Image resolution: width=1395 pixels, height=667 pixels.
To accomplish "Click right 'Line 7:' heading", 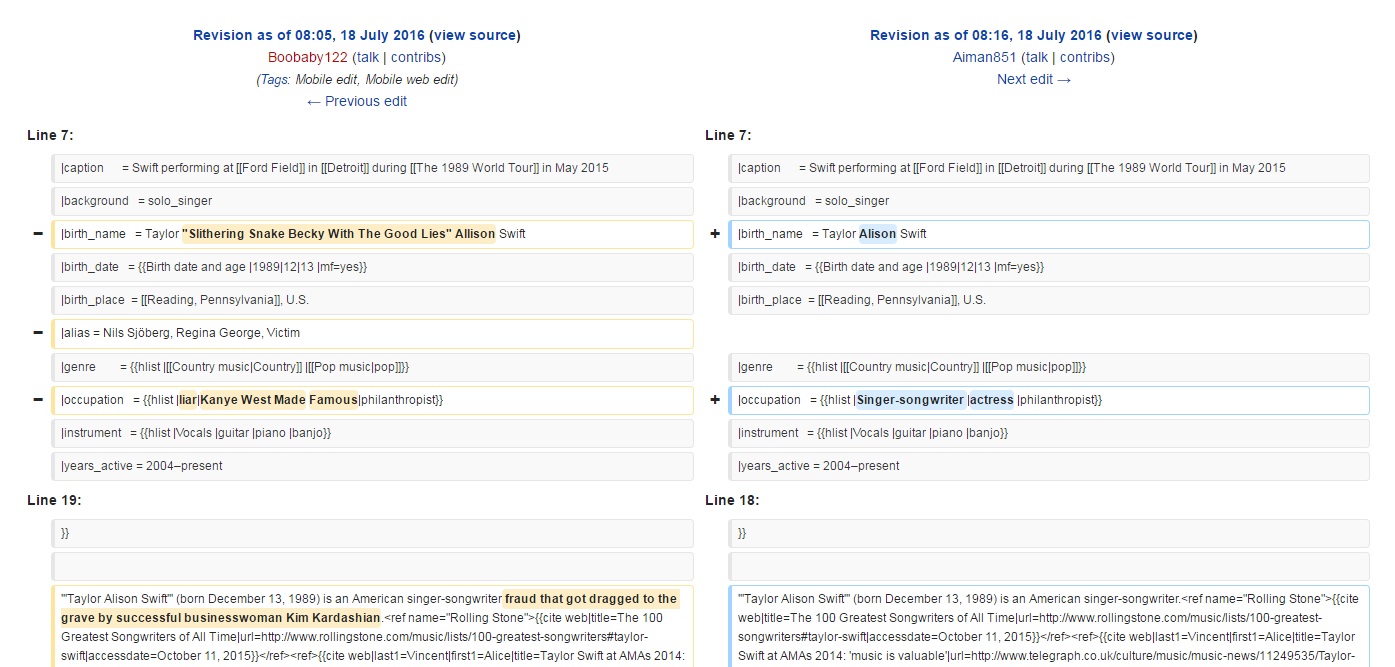I will [x=728, y=135].
